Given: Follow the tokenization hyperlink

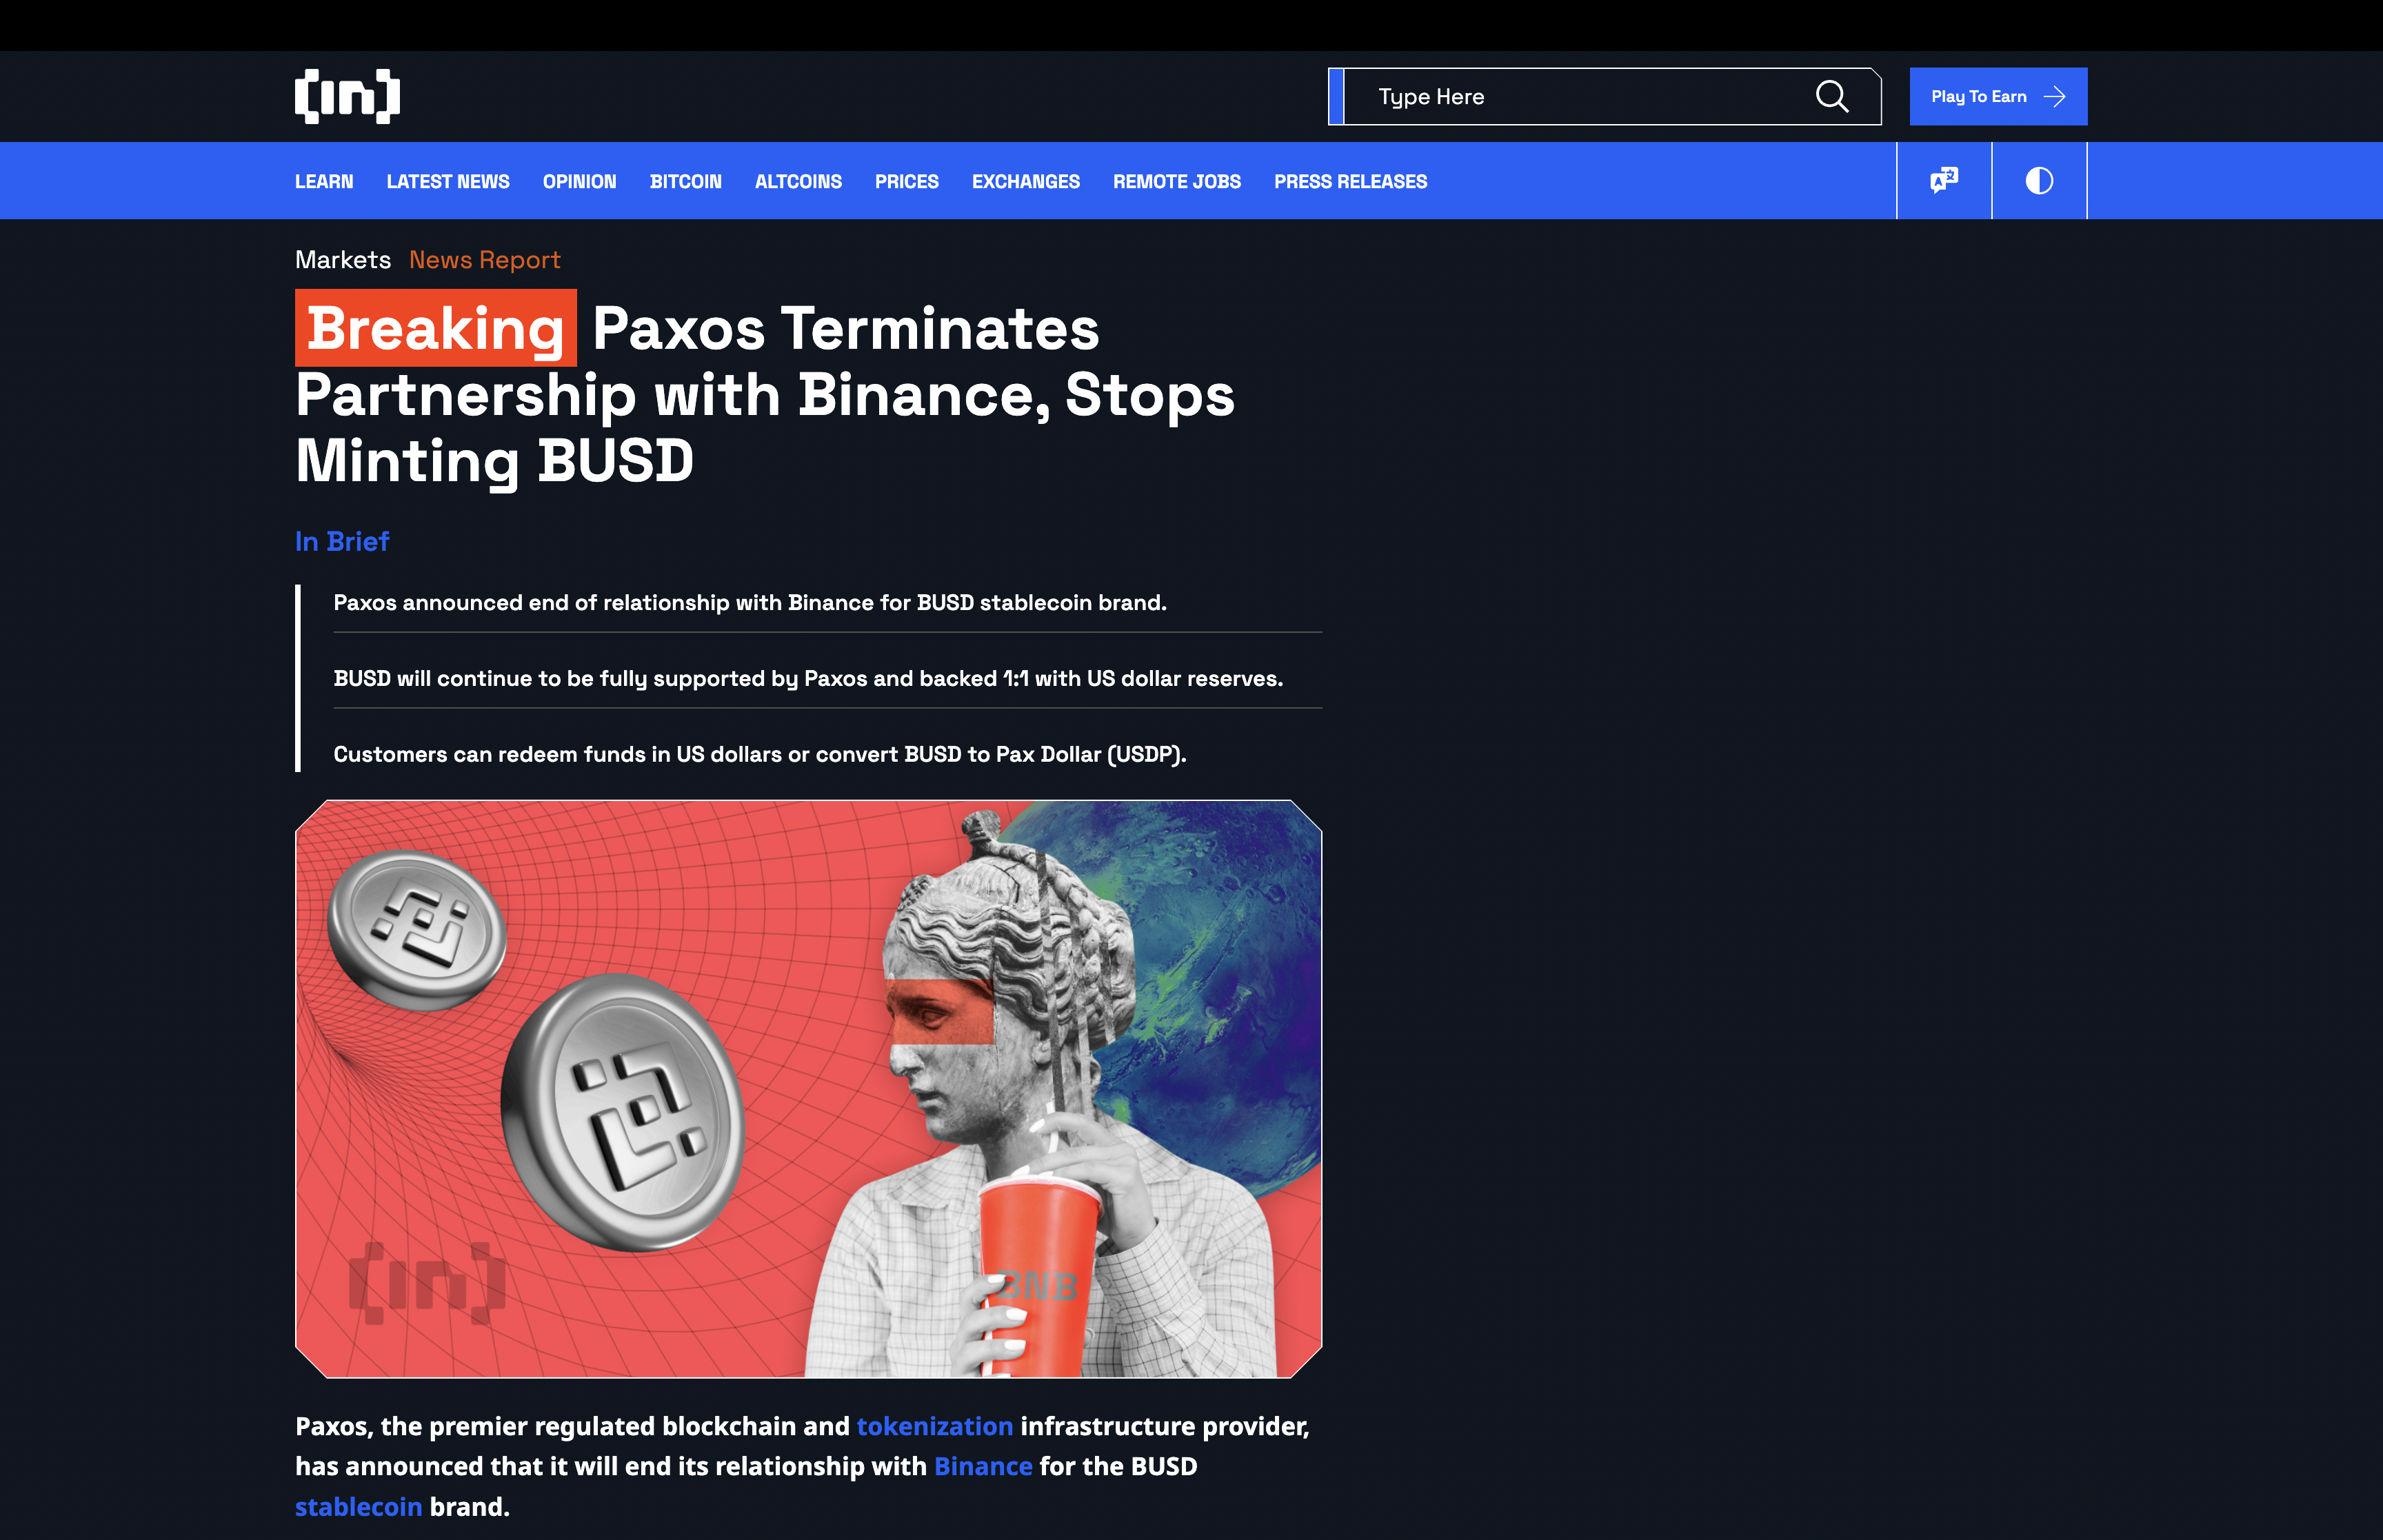Looking at the screenshot, I should [x=934, y=1426].
